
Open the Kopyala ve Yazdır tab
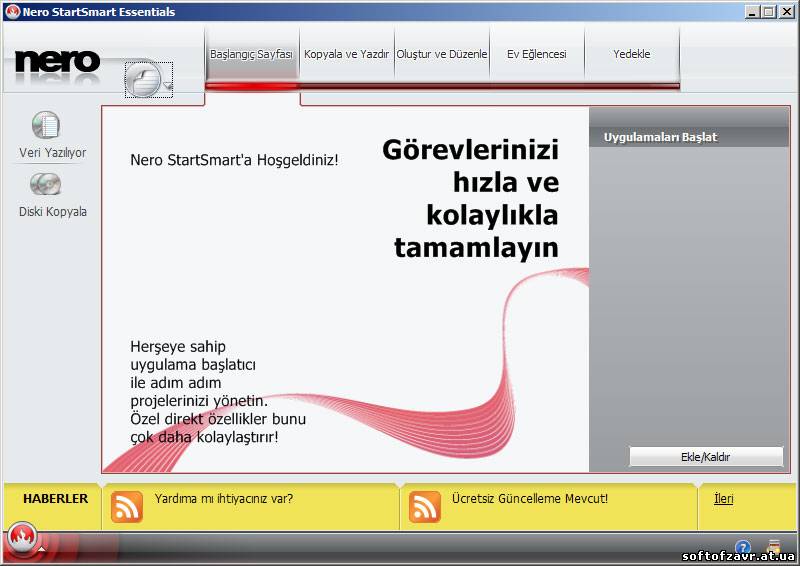pyautogui.click(x=346, y=54)
